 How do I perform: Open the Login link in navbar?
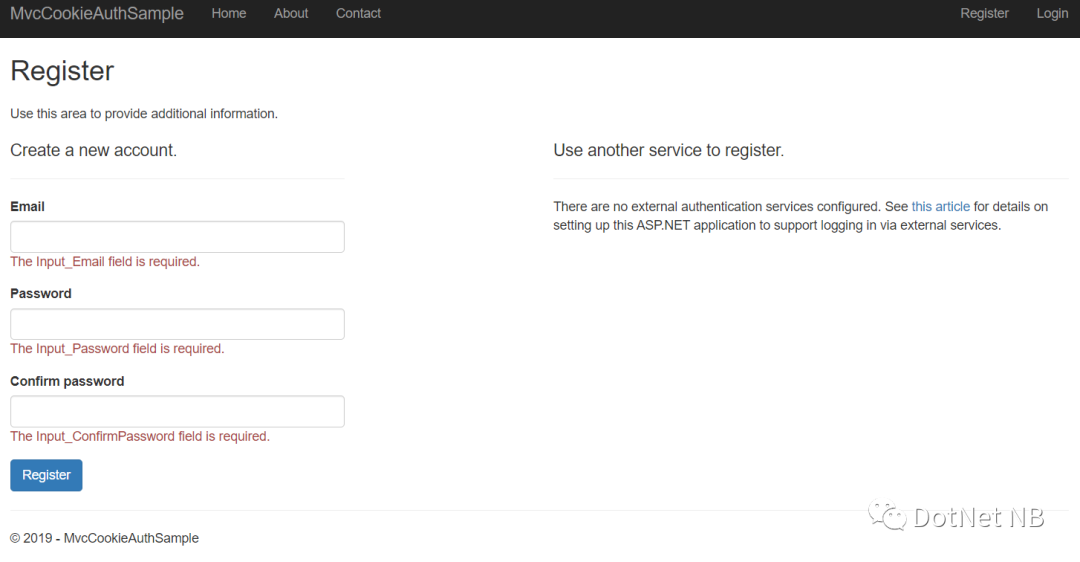(1052, 14)
